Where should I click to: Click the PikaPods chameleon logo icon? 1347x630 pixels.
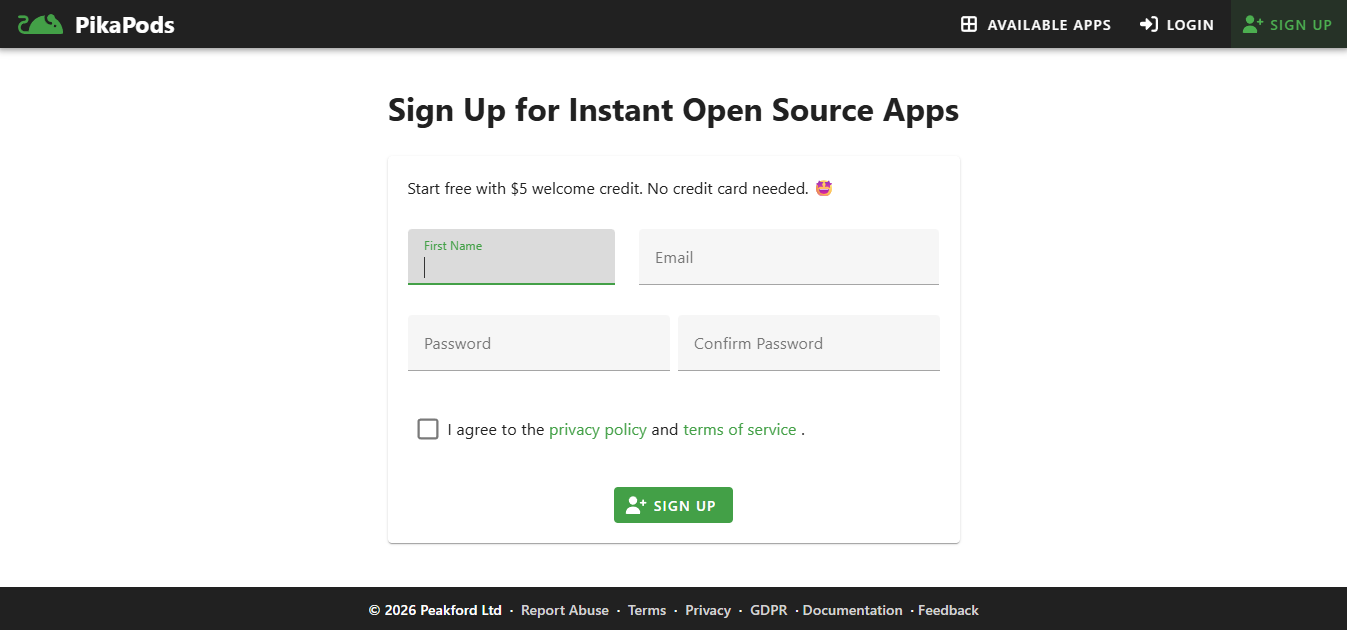40,24
